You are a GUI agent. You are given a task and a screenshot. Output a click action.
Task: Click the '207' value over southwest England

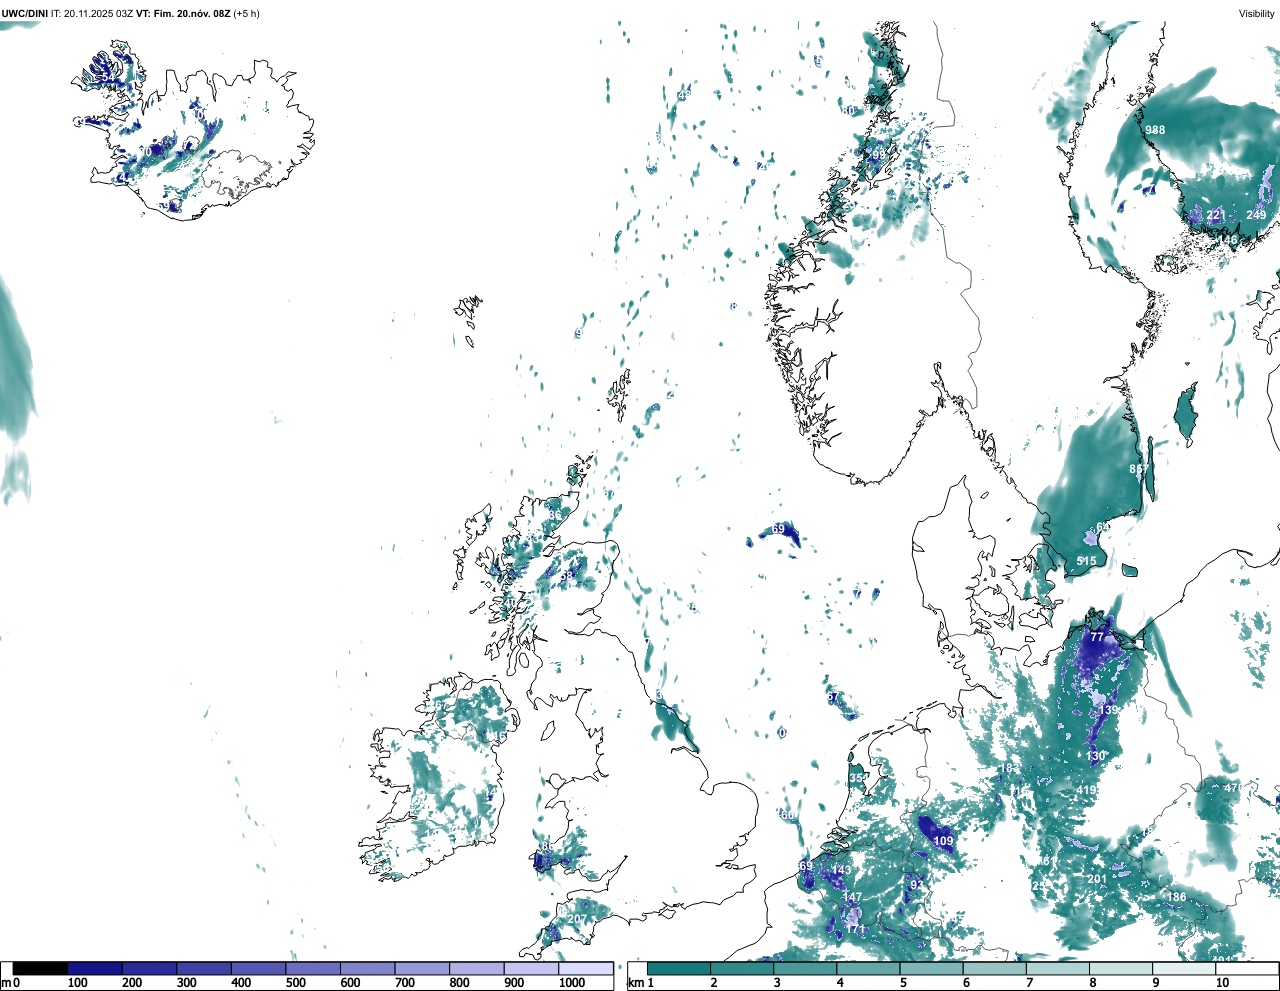pyautogui.click(x=577, y=920)
